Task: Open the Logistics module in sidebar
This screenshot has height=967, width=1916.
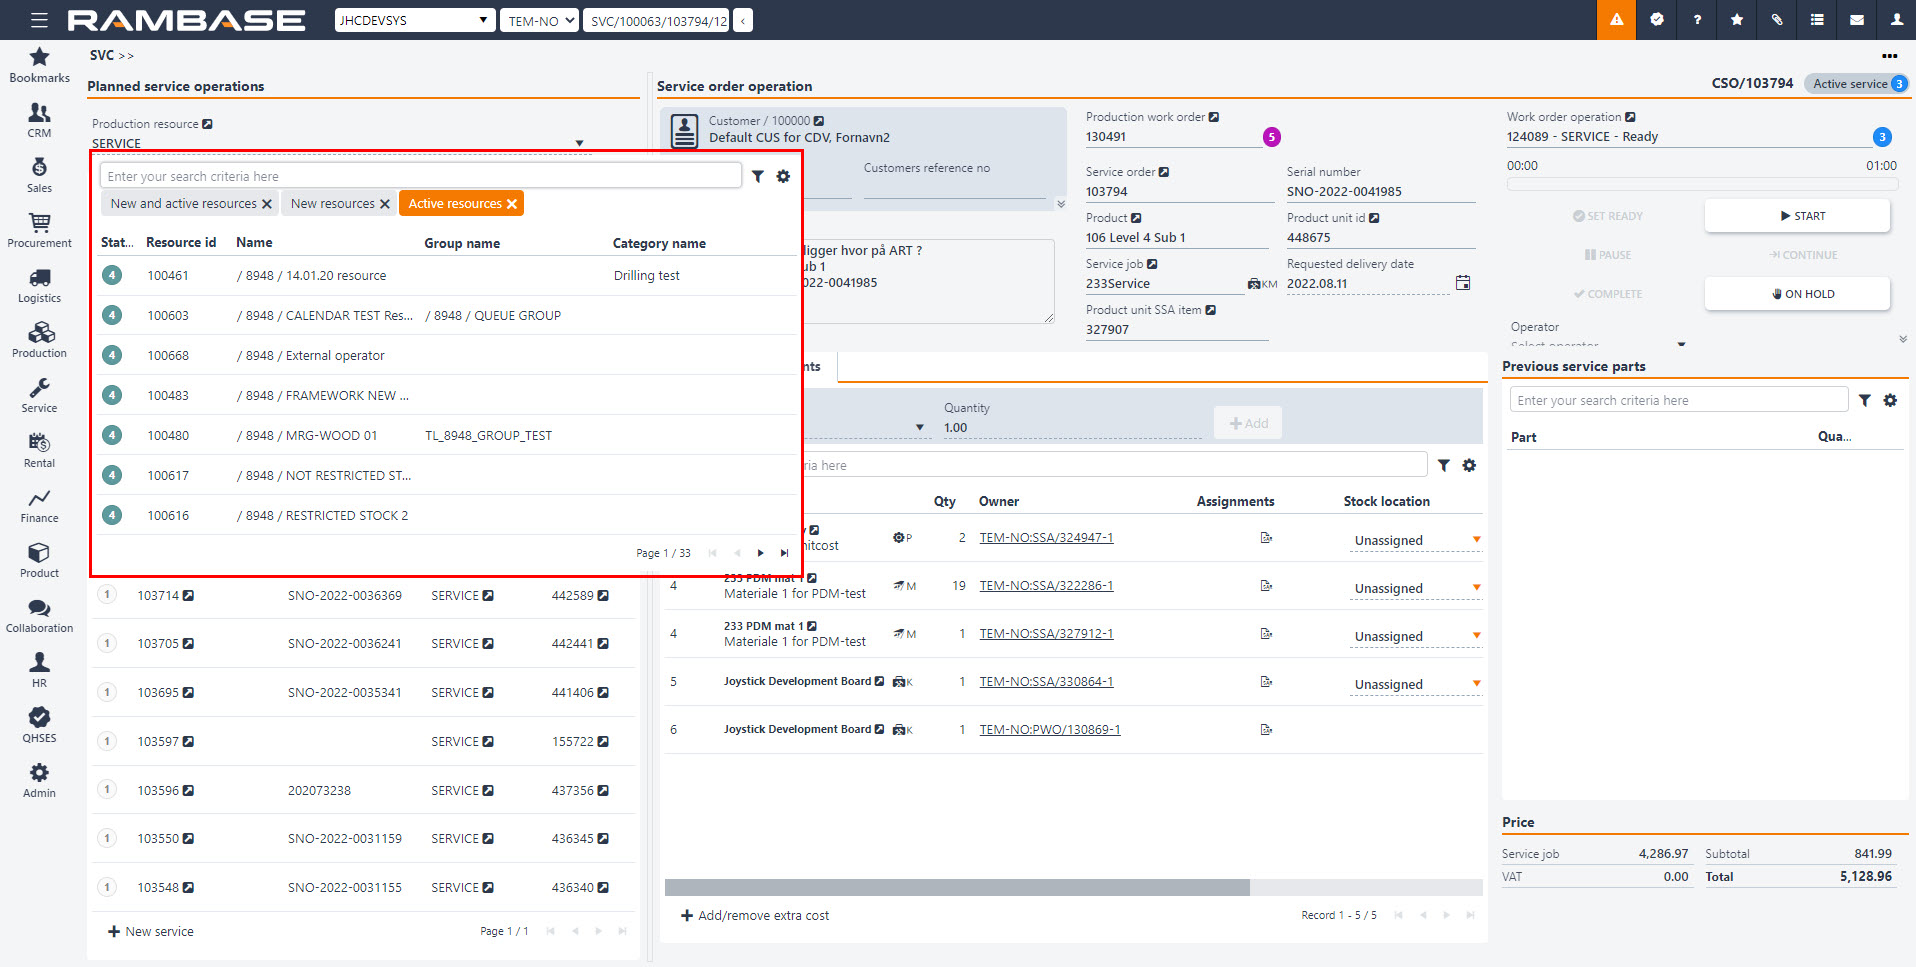Action: point(39,285)
